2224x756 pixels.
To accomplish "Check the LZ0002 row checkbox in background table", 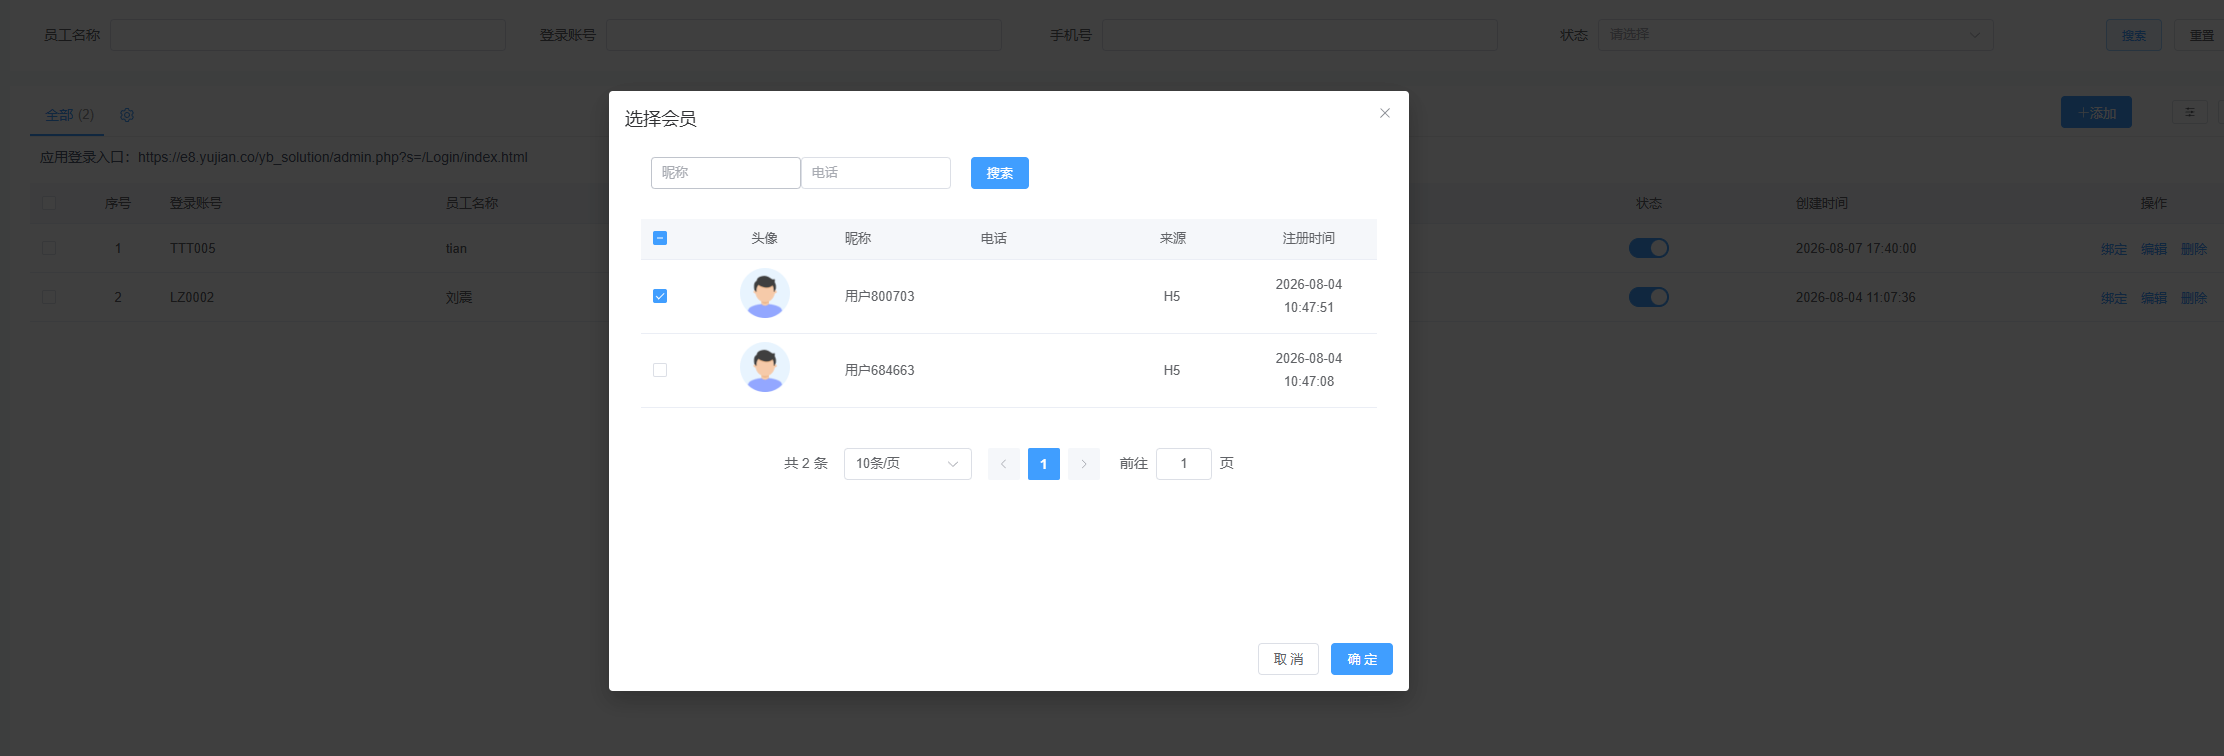I will click(x=49, y=297).
